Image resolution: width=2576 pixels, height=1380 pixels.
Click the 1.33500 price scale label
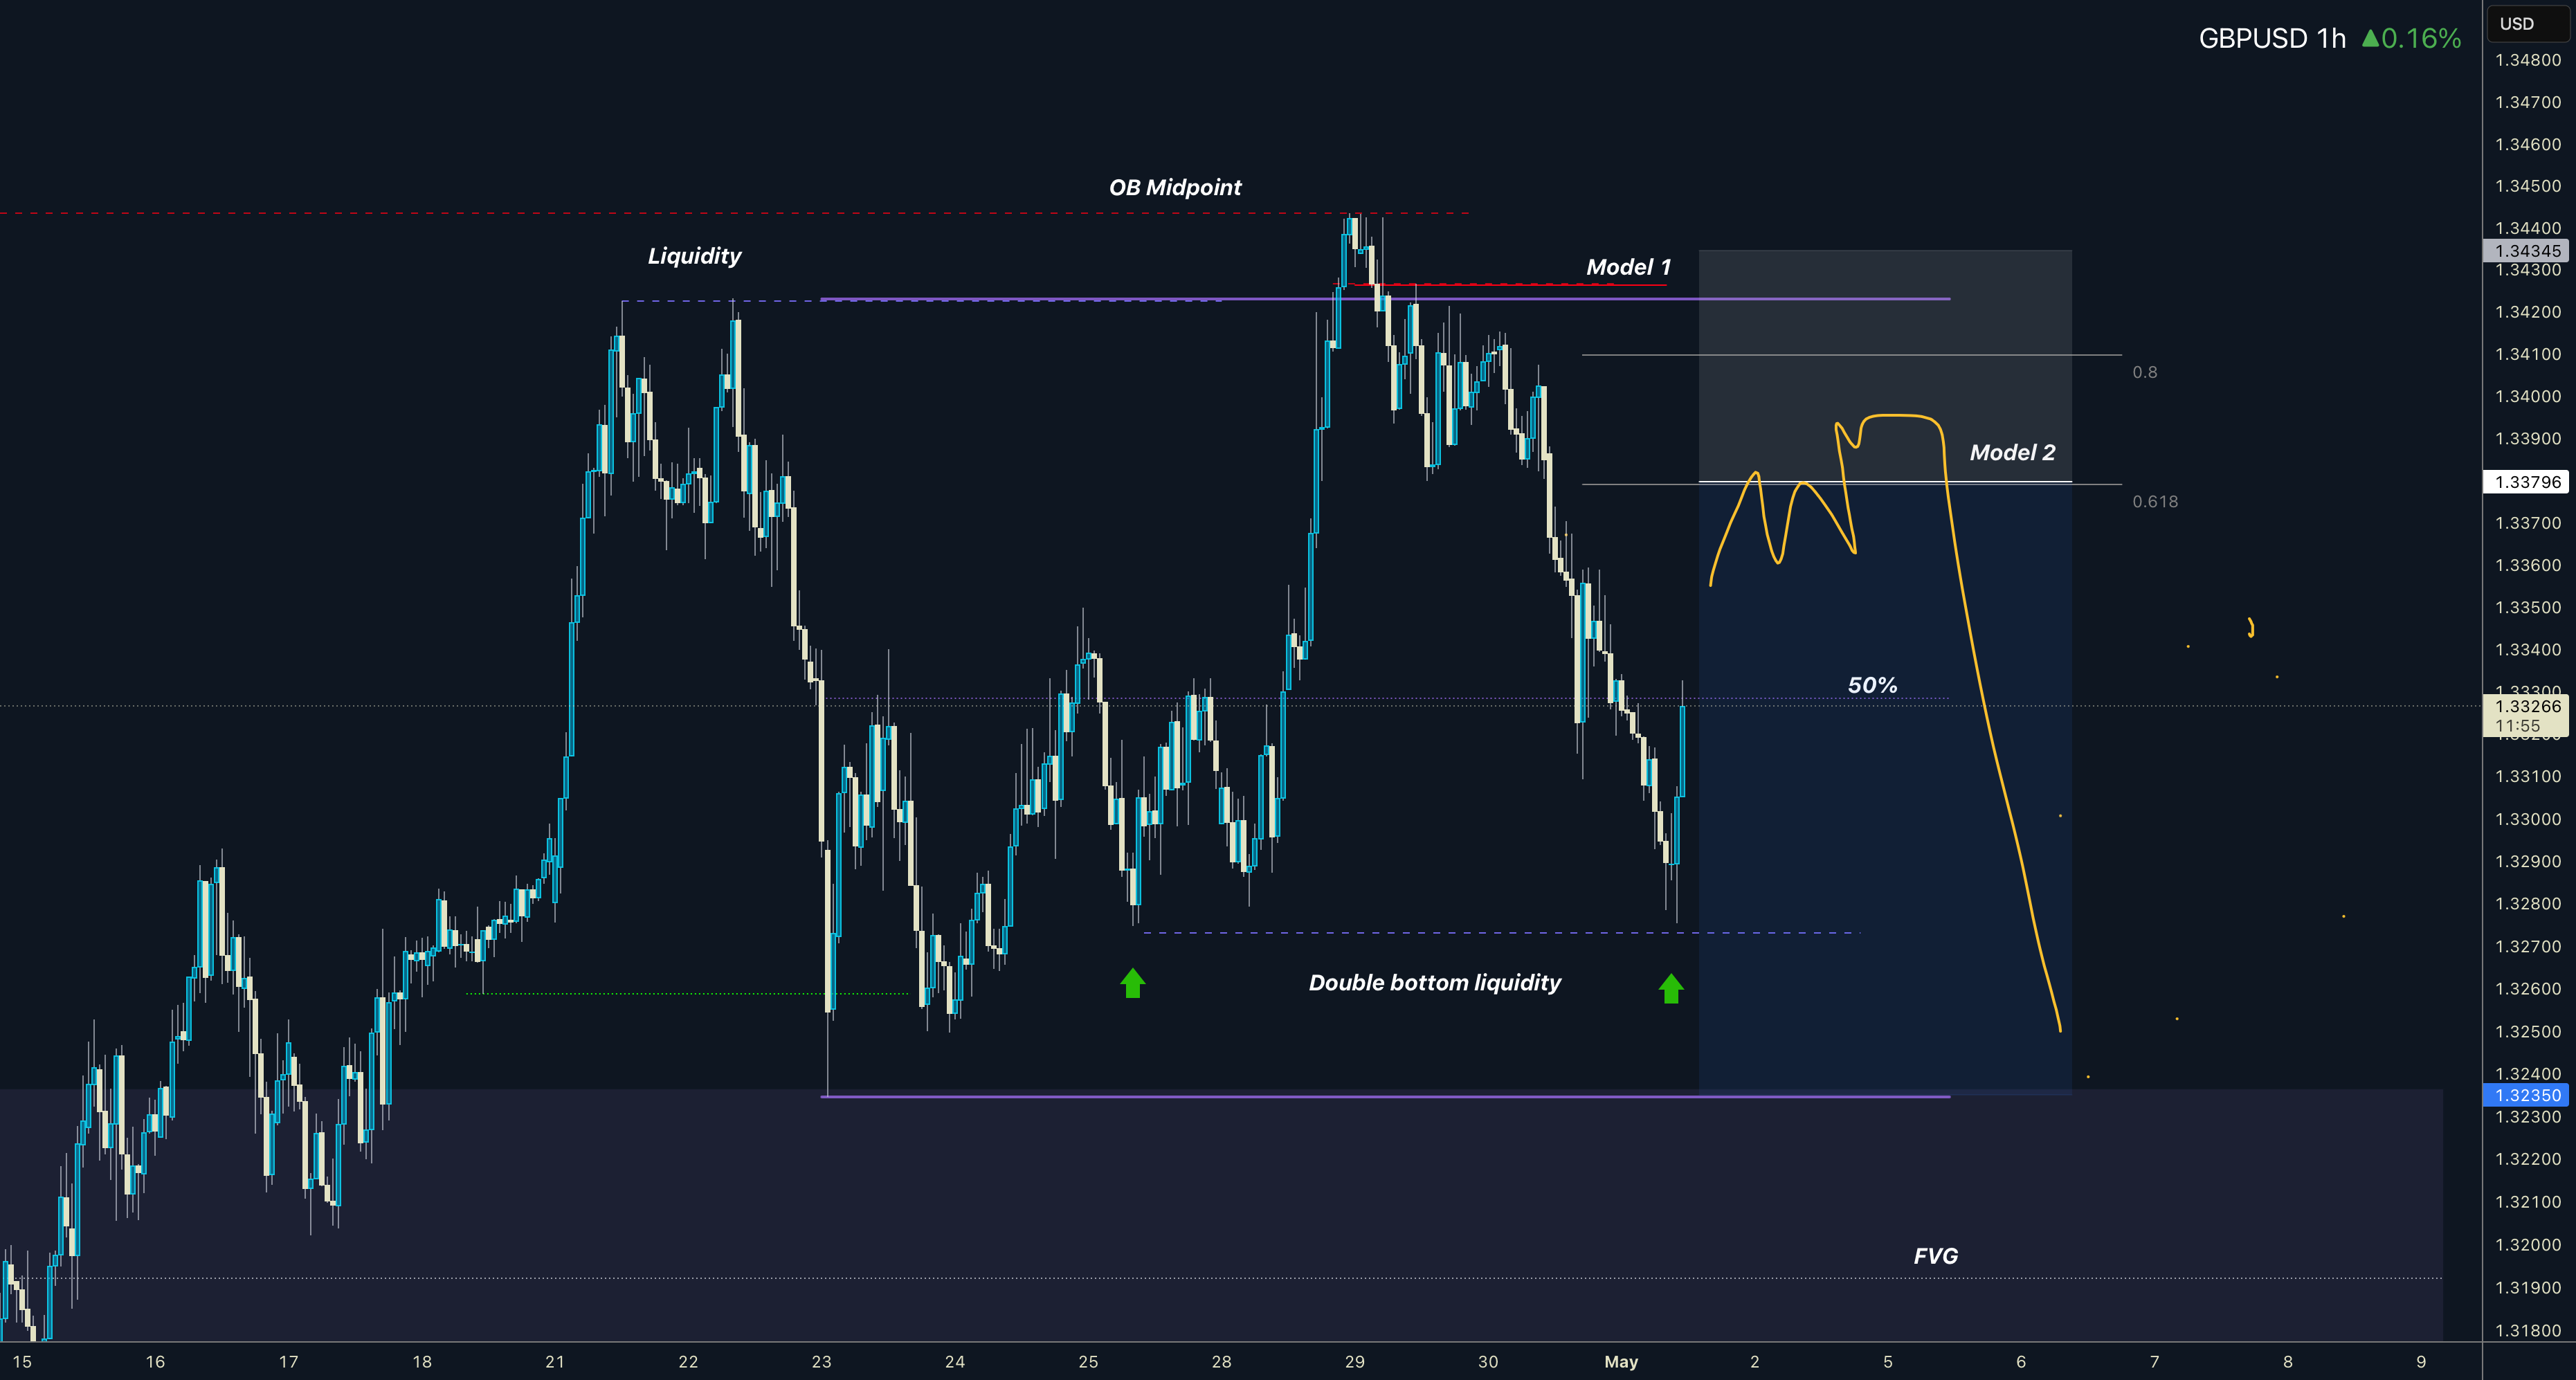[x=2527, y=608]
